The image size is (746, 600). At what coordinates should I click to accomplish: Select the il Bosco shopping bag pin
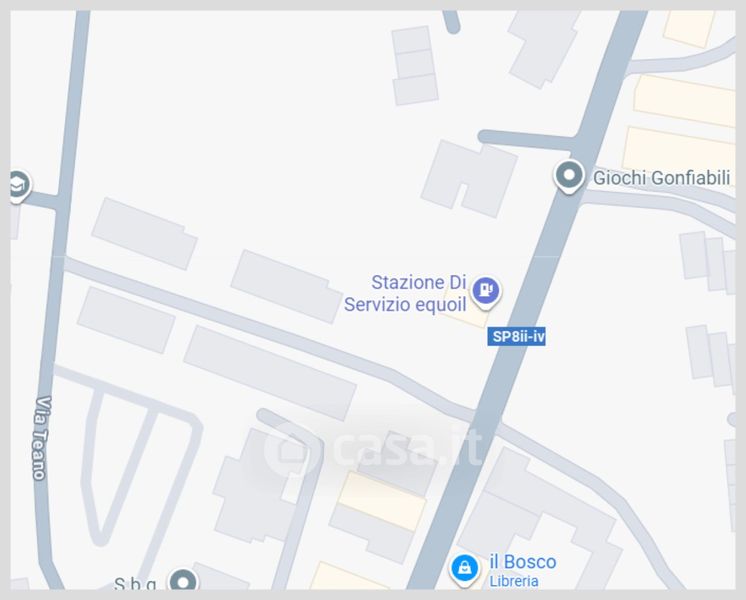(x=465, y=570)
